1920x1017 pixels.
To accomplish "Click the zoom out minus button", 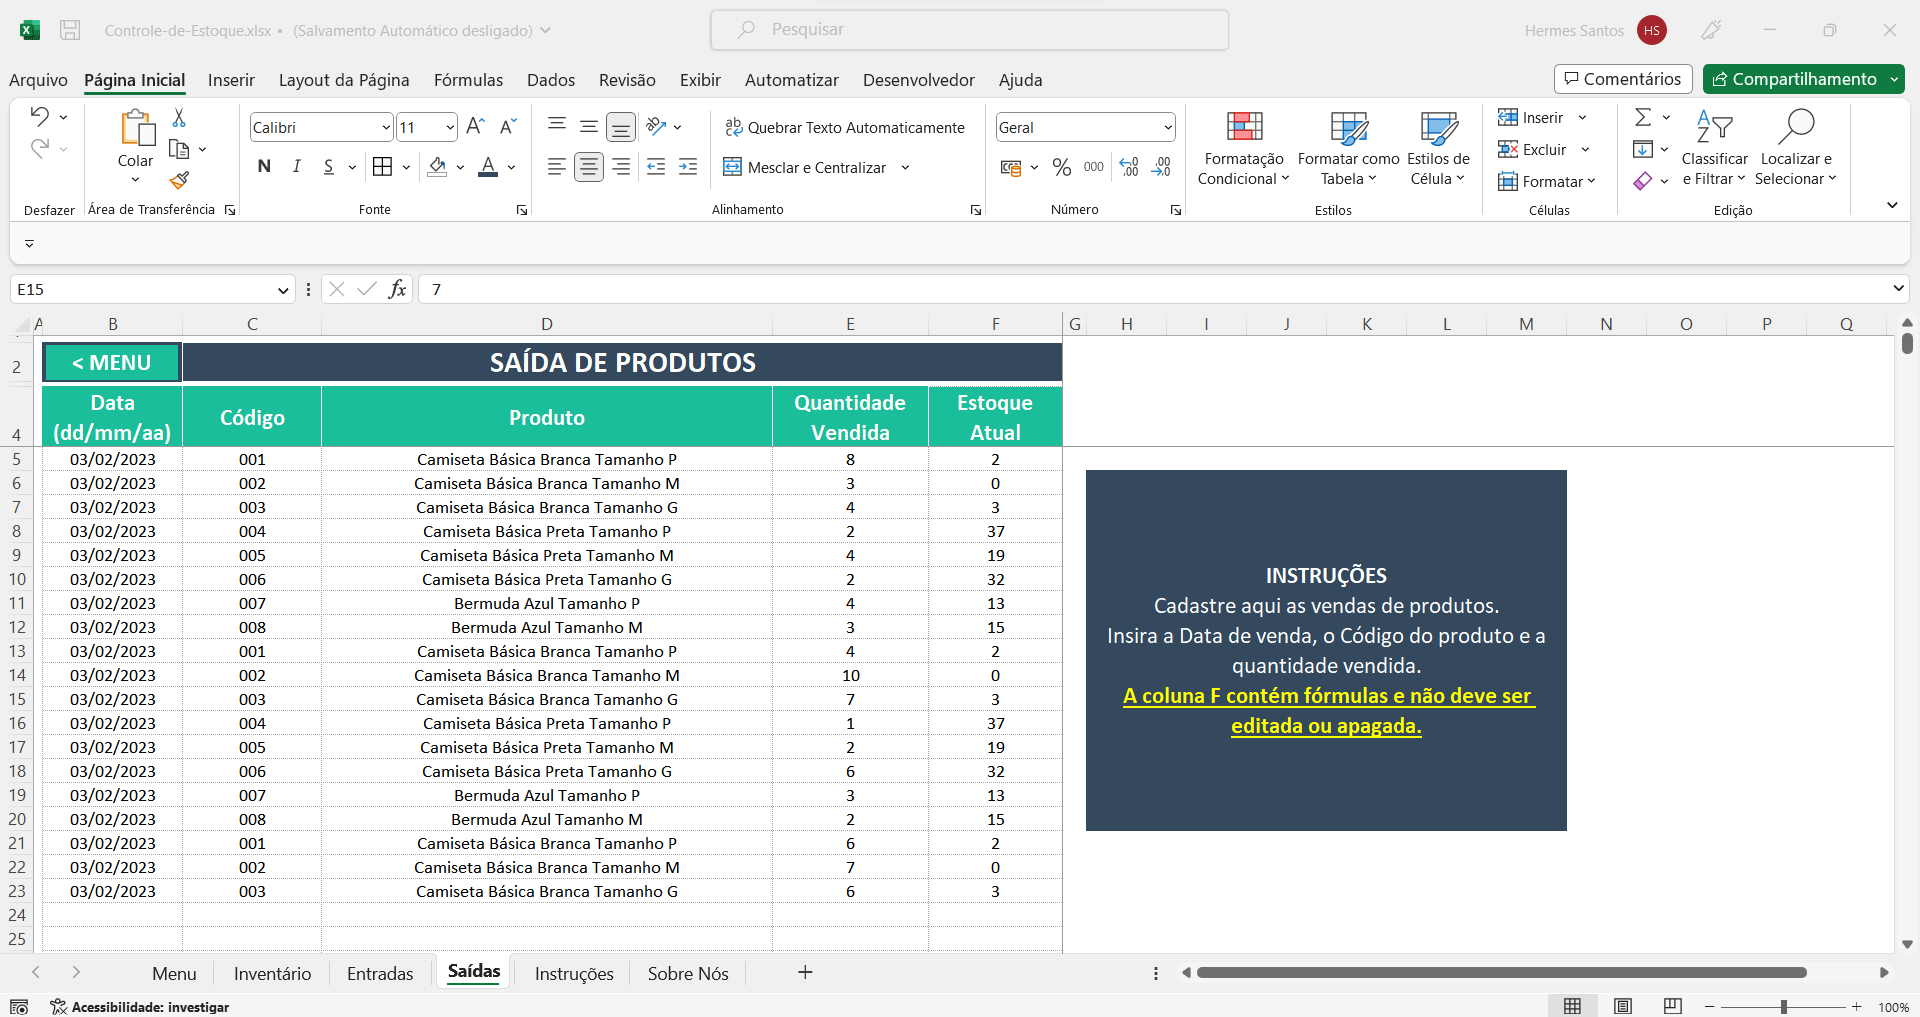I will point(1710,1007).
